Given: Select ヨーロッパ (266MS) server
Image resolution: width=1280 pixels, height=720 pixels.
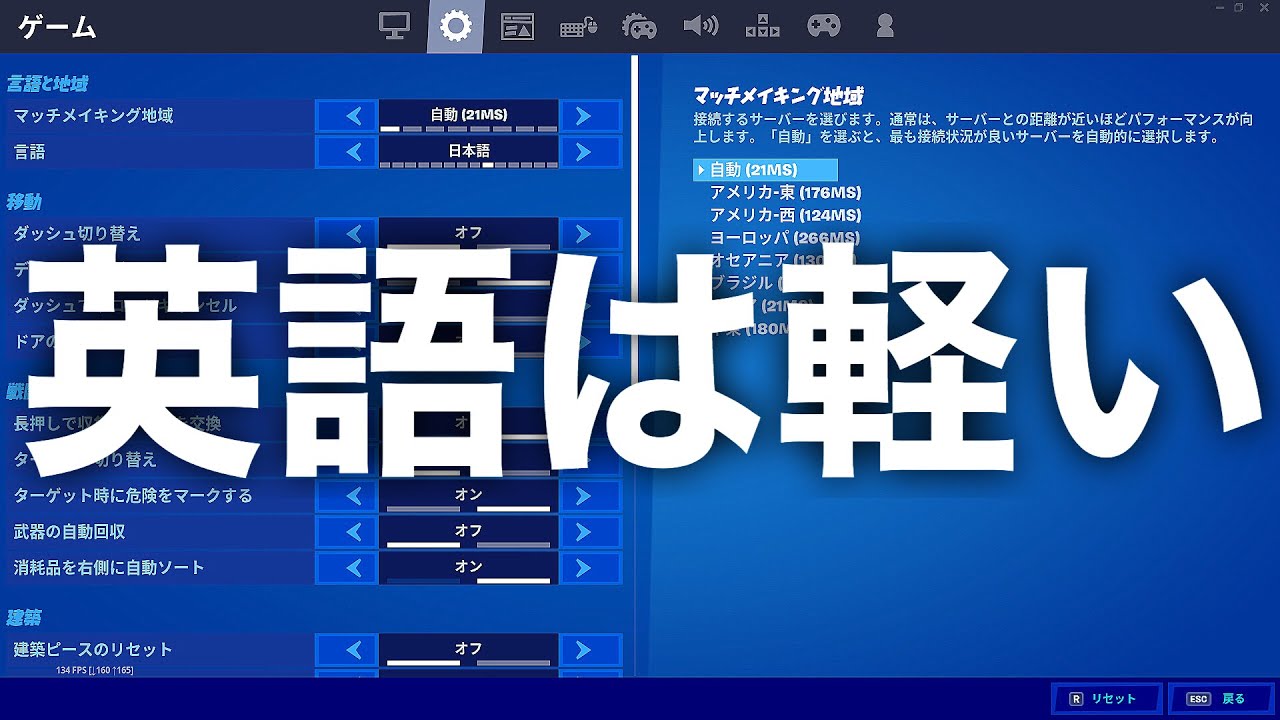Looking at the screenshot, I should pos(785,238).
